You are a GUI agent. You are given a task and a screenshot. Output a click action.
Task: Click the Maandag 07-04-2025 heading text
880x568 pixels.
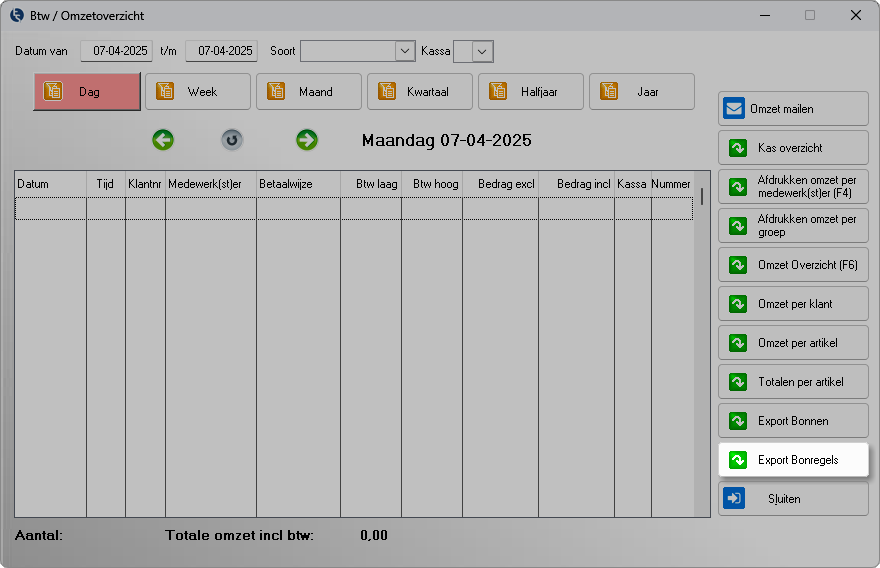click(446, 140)
